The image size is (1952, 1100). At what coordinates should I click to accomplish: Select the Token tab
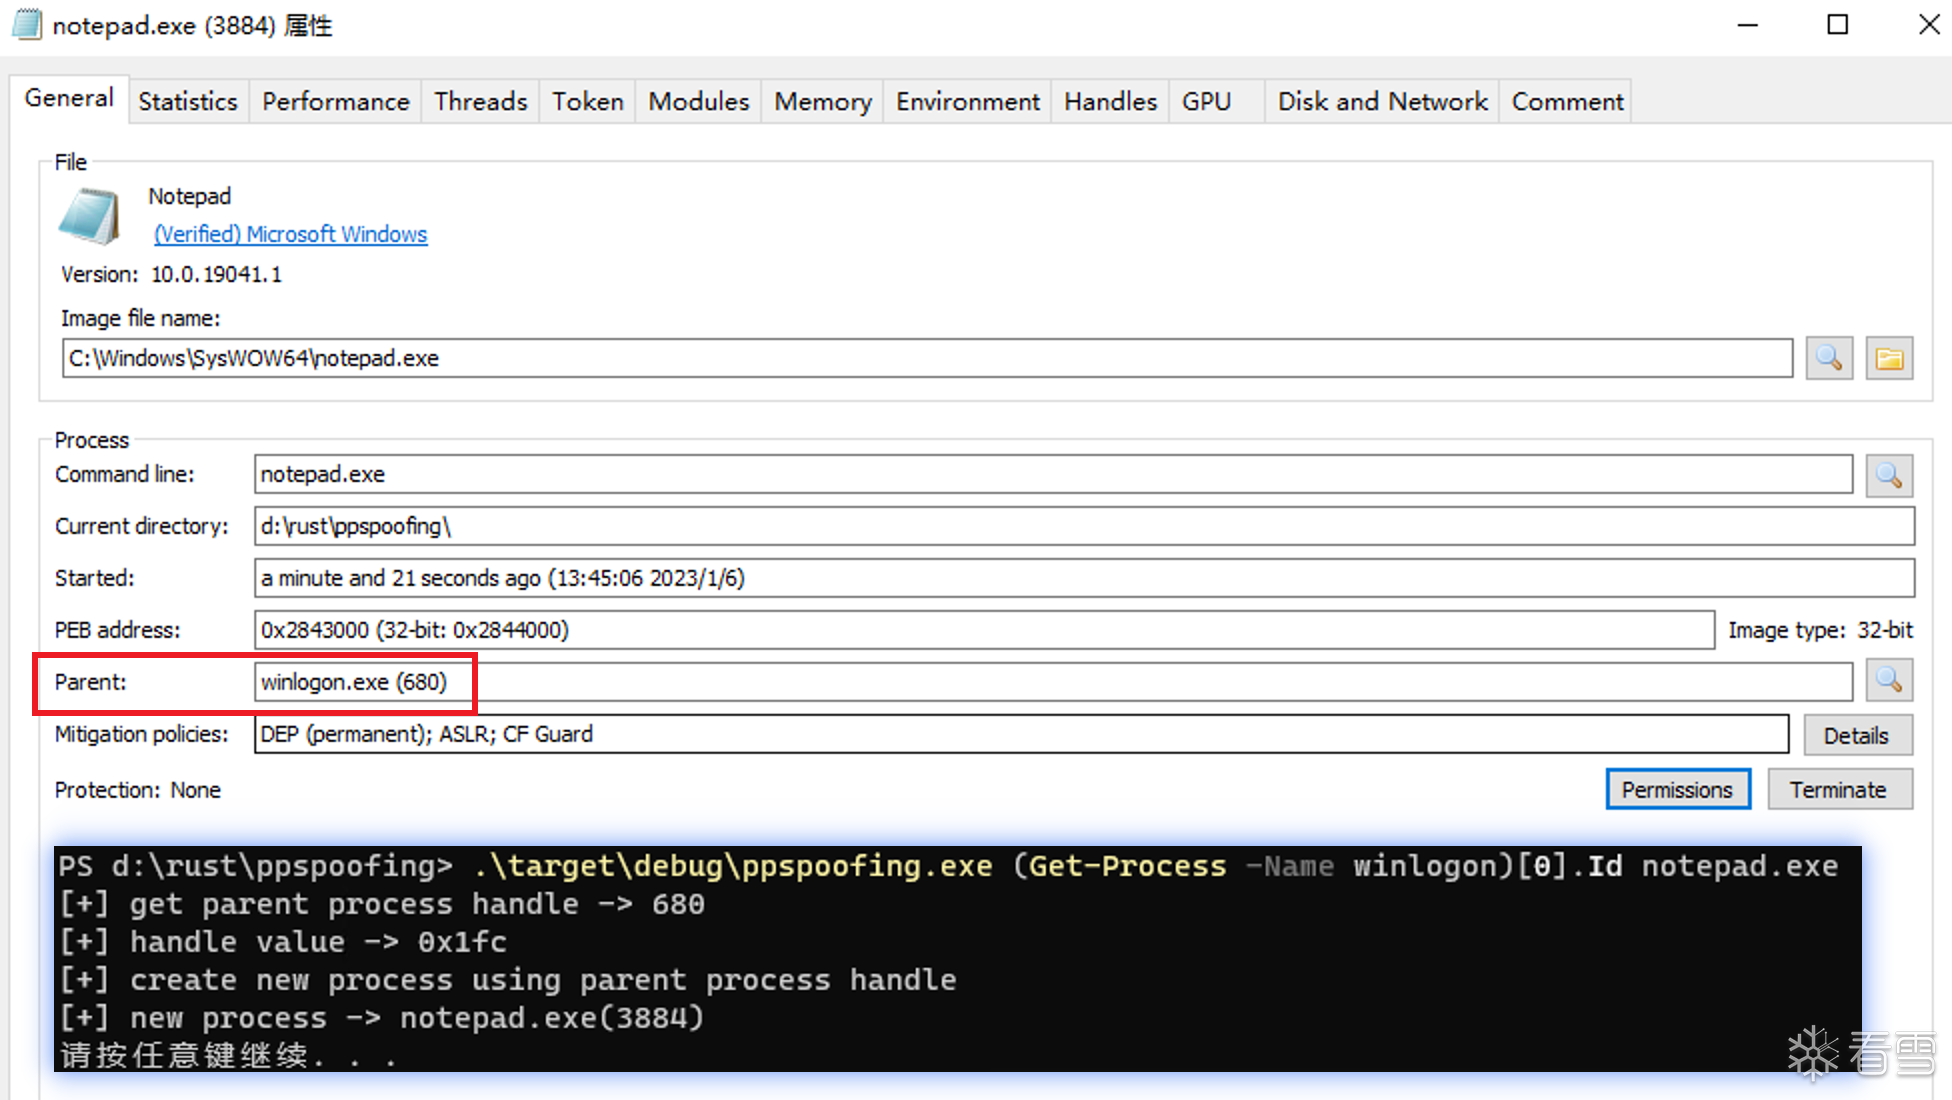587,102
